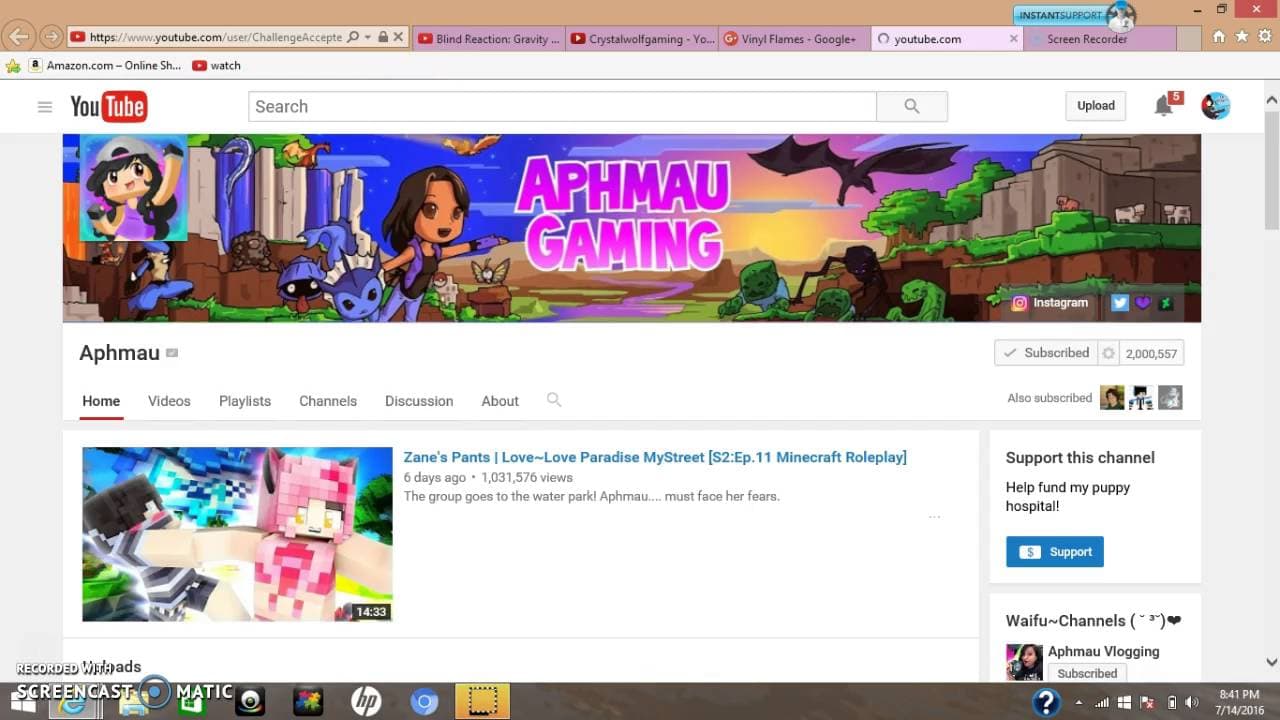Switch to Crystalwolfgaming browser tab
This screenshot has height=720, width=1280.
point(641,39)
